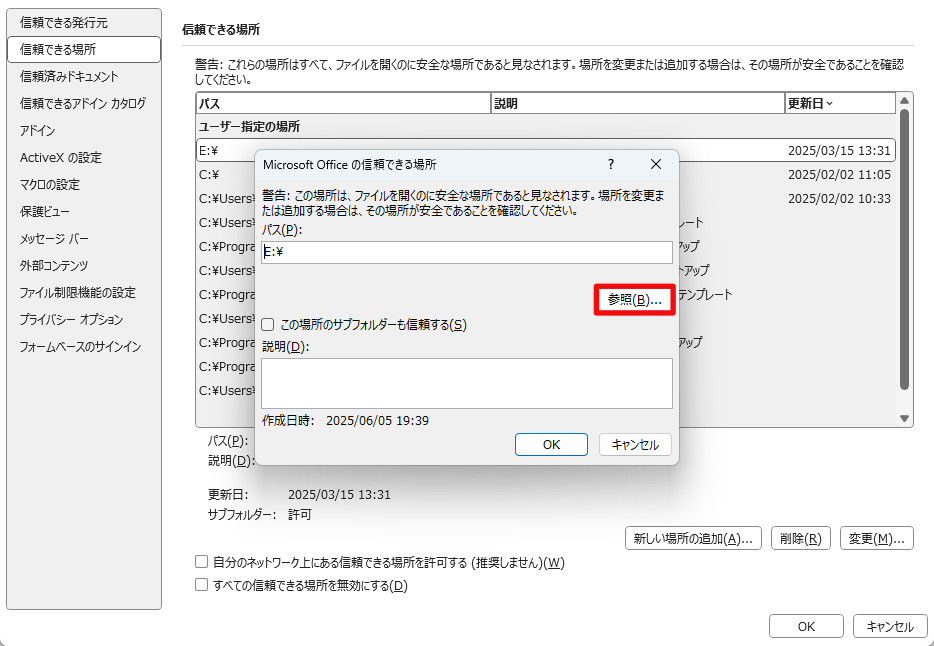Close the Microsoft Office trusted location dialog
The width and height of the screenshot is (934, 646).
656,164
